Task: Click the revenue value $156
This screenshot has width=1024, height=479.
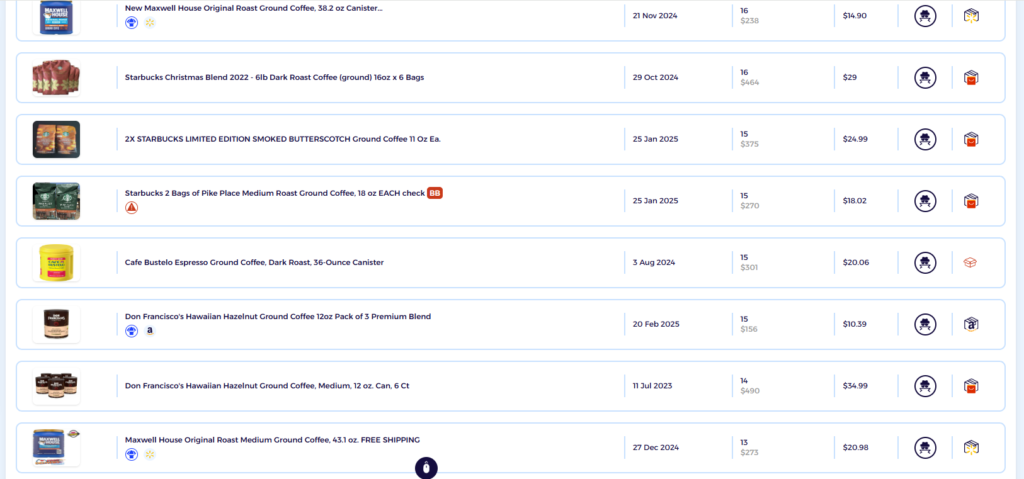Action: point(749,329)
